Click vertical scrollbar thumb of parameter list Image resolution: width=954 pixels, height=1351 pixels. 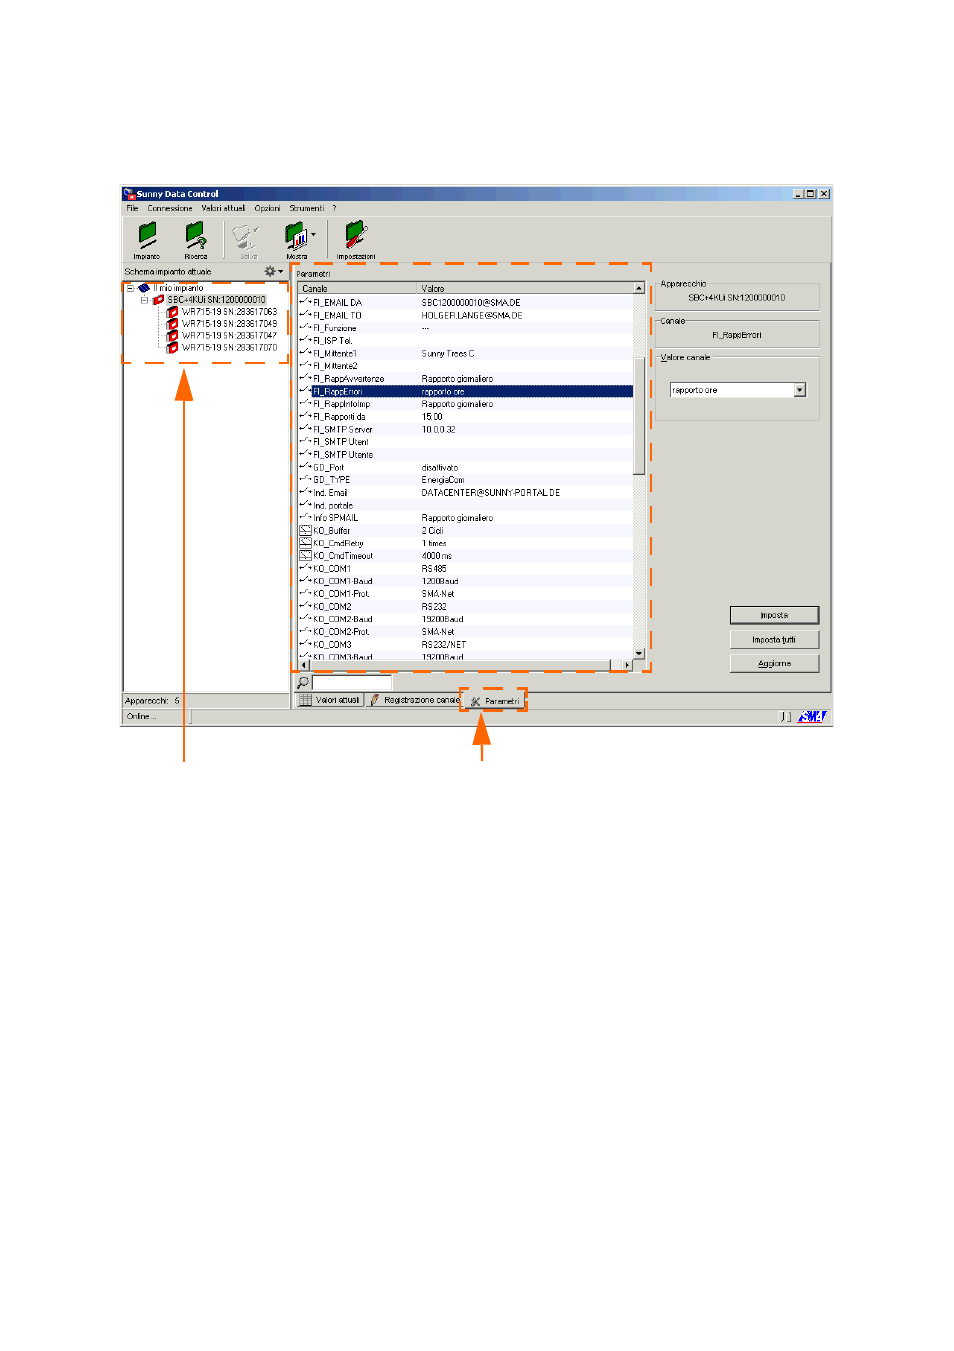[x=639, y=415]
